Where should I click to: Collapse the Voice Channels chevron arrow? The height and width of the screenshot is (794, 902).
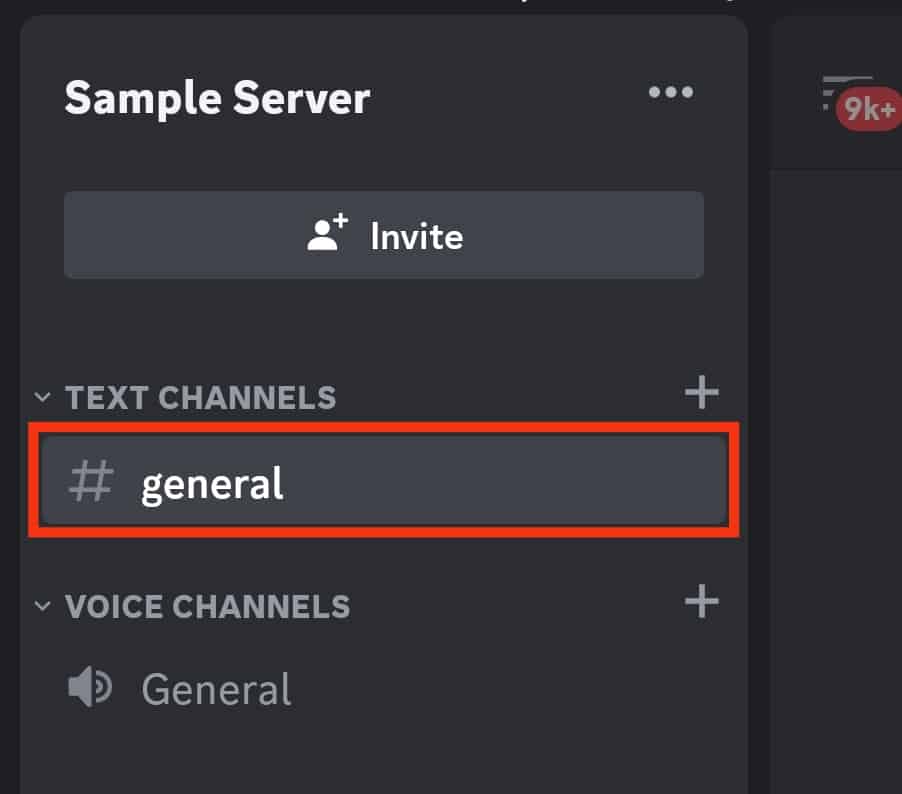pyautogui.click(x=42, y=606)
